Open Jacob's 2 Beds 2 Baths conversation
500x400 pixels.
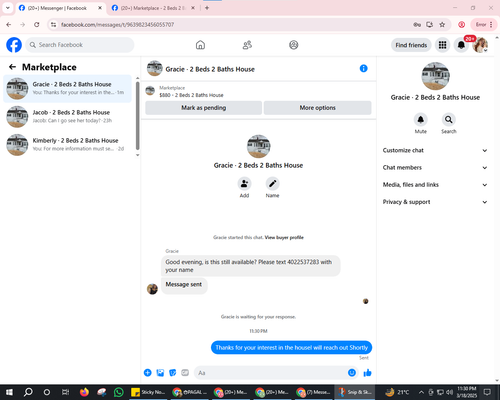pyautogui.click(x=67, y=117)
